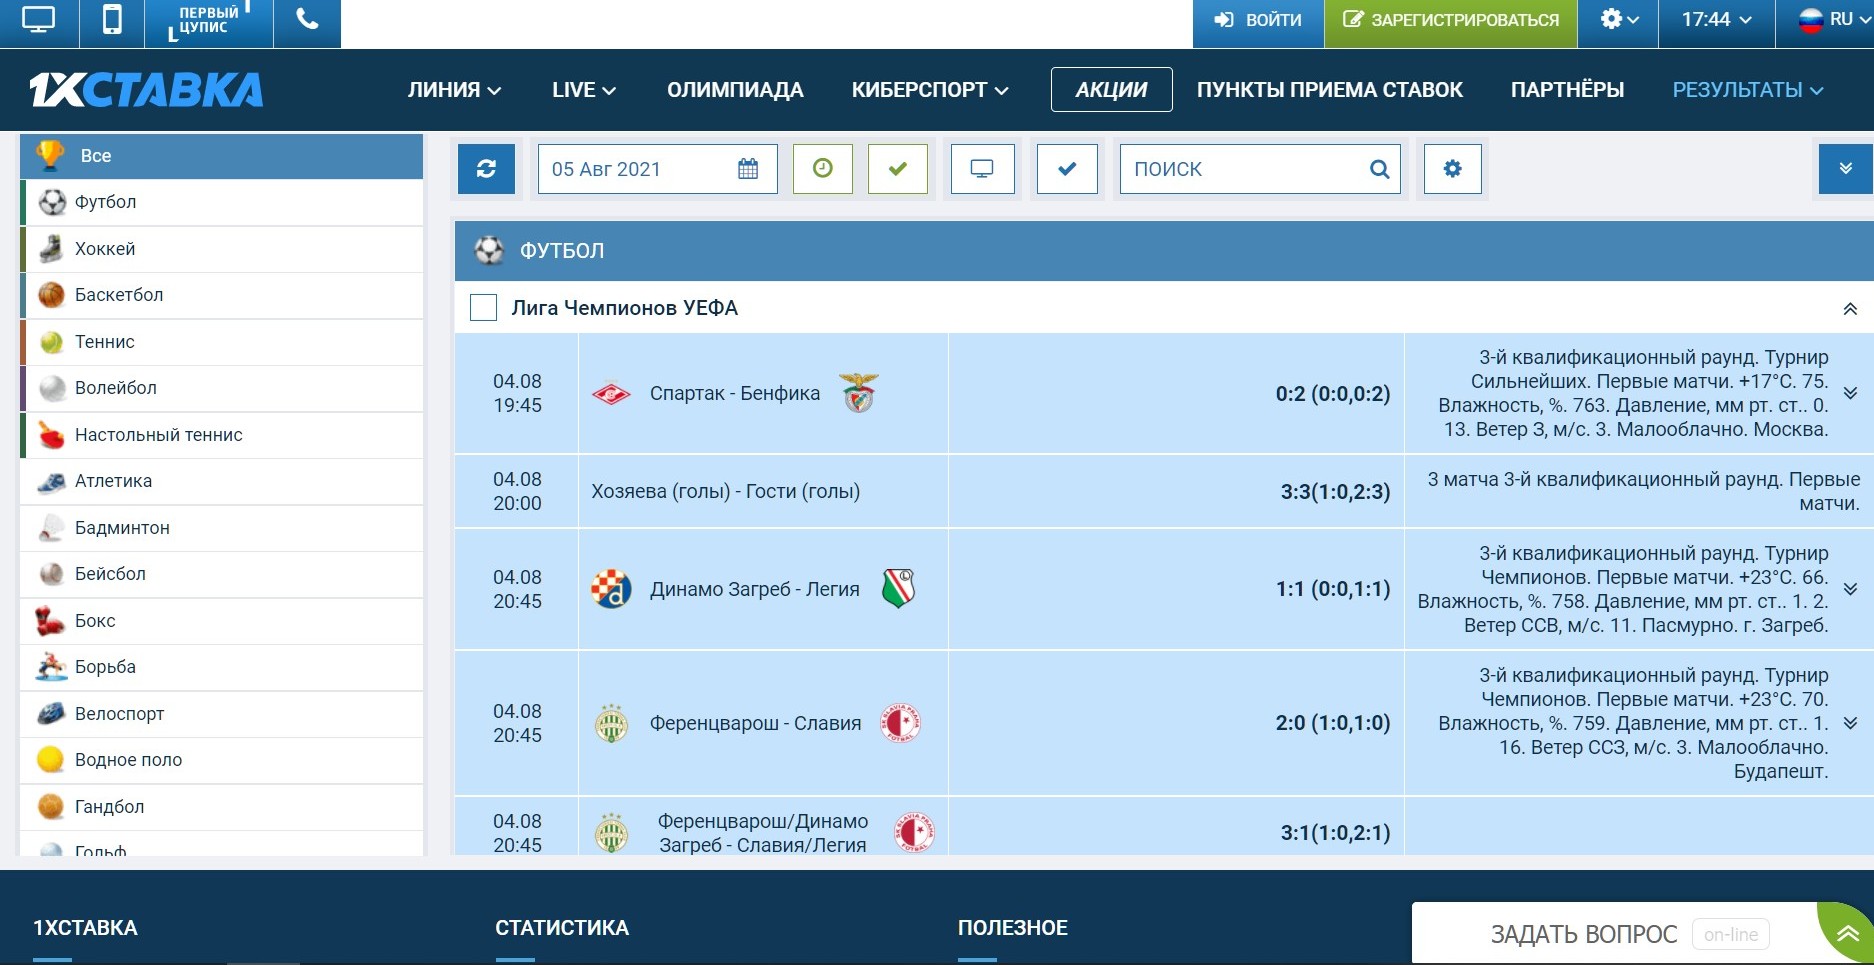Viewport: 1874px width, 965px height.
Task: Click the ФУТБОЛ section header
Action: coord(1164,251)
